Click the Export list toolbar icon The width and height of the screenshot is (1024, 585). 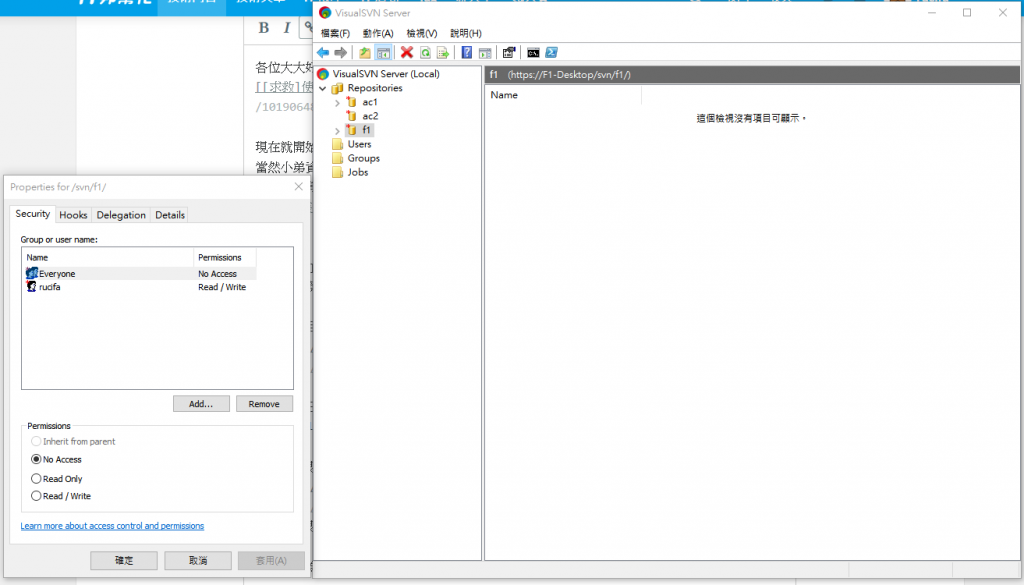(x=443, y=53)
